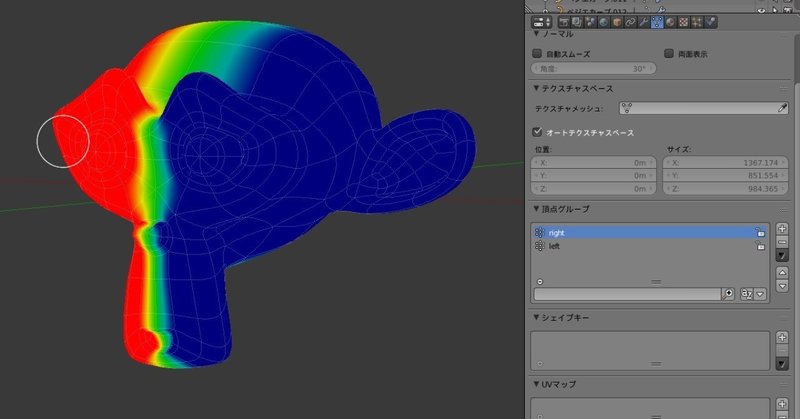Click the 位置 X 0m field
This screenshot has height=419, width=800.
coord(593,162)
